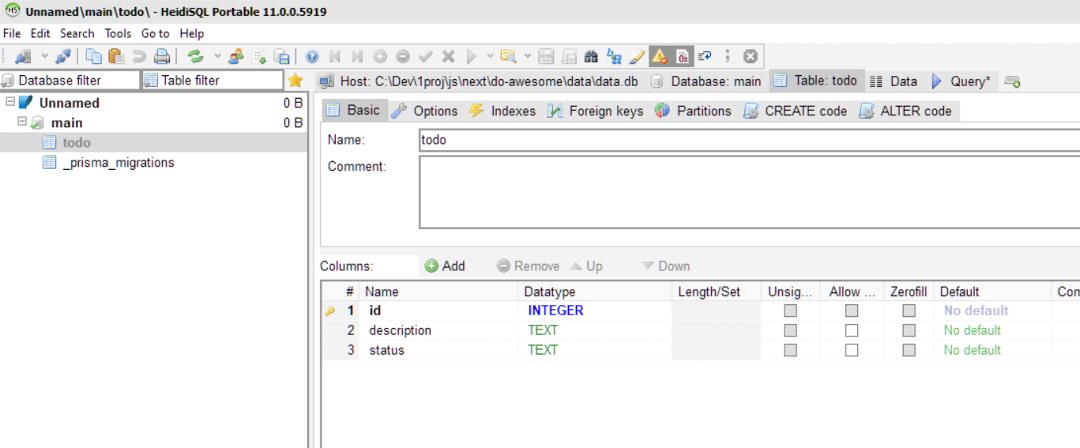Open Session manager dropdown arrow
Viewport: 1080px width, 448px height.
click(x=45, y=56)
